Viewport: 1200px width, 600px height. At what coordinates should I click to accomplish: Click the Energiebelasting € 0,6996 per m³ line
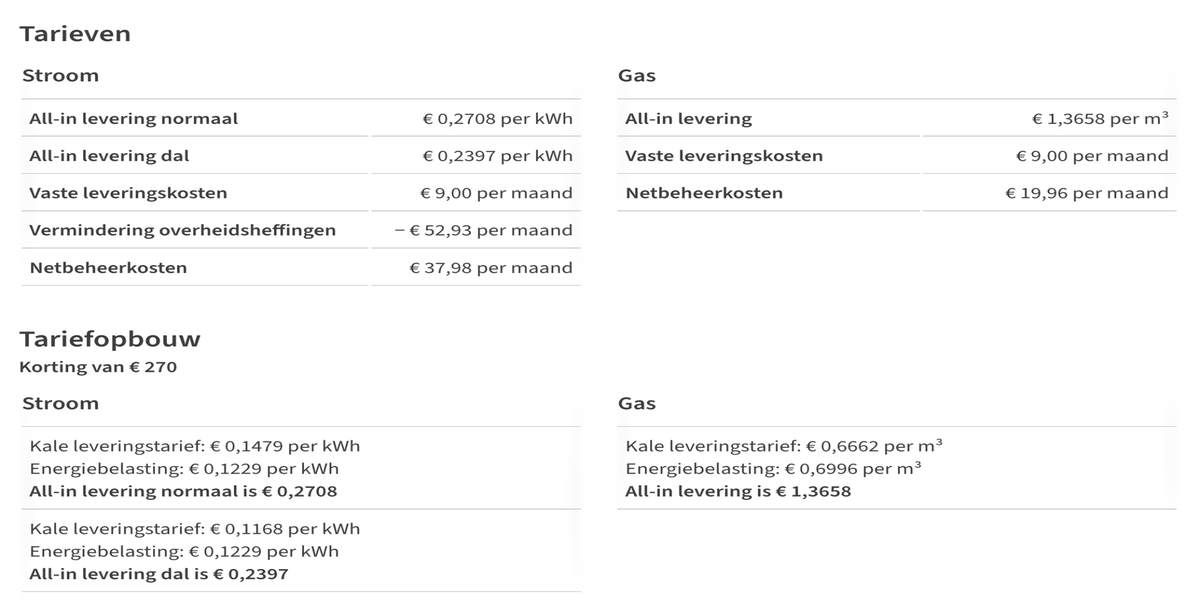[773, 469]
